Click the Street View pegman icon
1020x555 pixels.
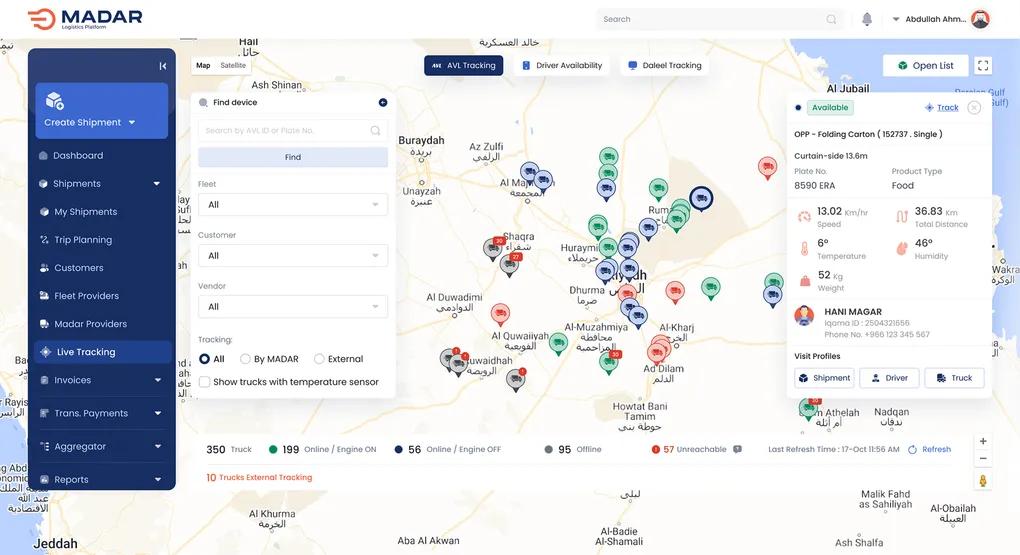983,481
